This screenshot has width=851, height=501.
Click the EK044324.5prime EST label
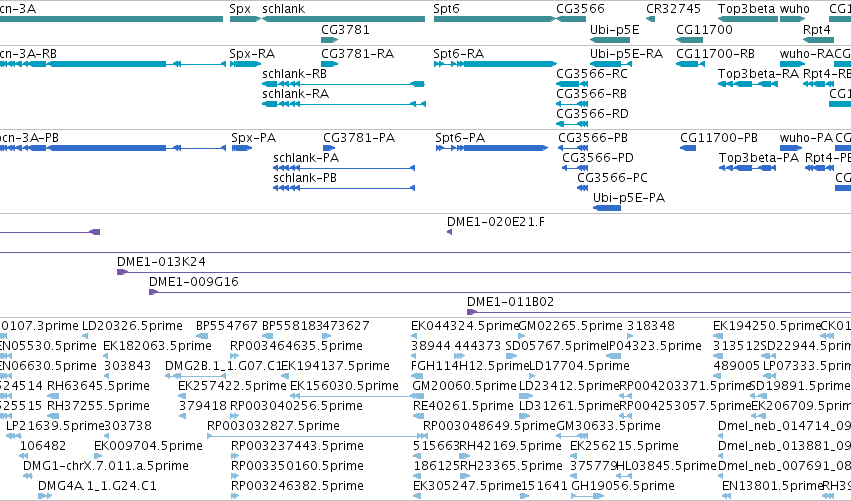click(465, 326)
